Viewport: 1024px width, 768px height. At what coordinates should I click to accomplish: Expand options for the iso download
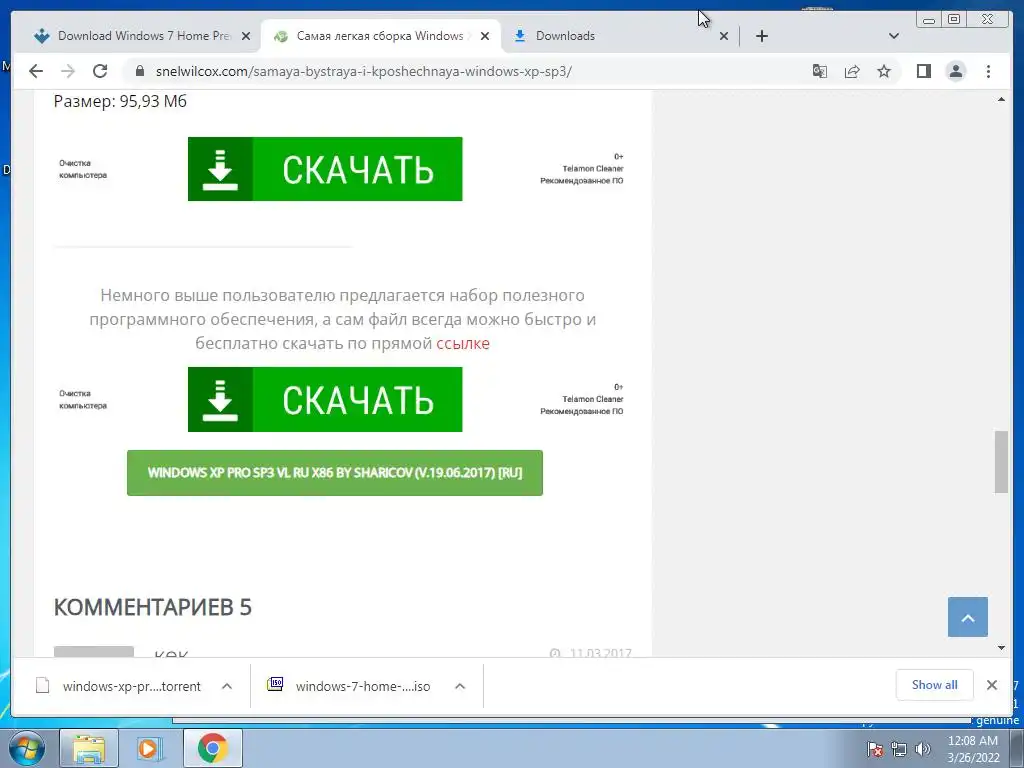[460, 686]
